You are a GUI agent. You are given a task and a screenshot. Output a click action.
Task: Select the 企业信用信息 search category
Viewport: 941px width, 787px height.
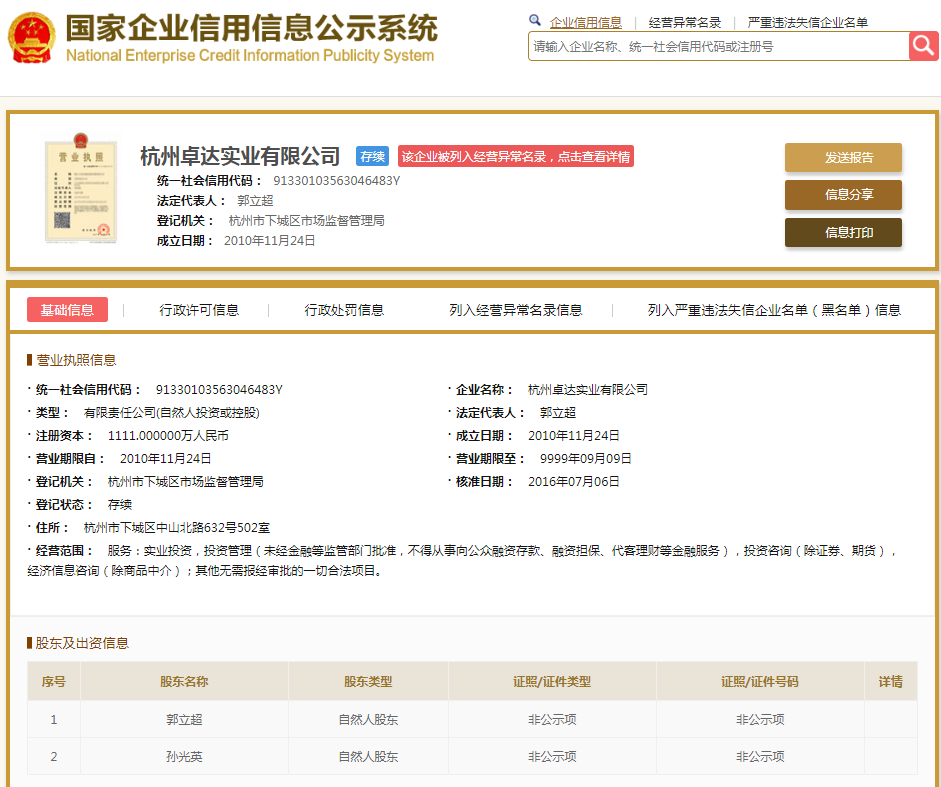click(585, 22)
